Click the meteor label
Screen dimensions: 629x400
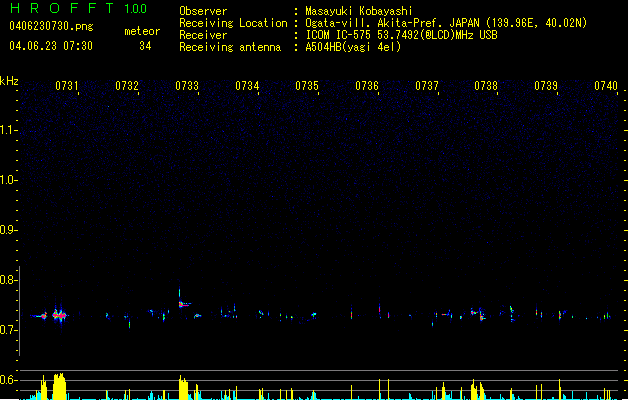[142, 31]
